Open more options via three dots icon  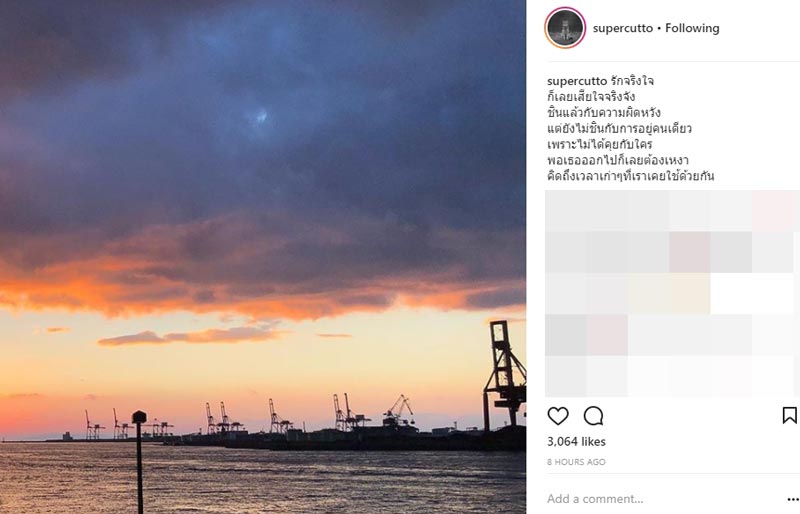pyautogui.click(x=788, y=498)
